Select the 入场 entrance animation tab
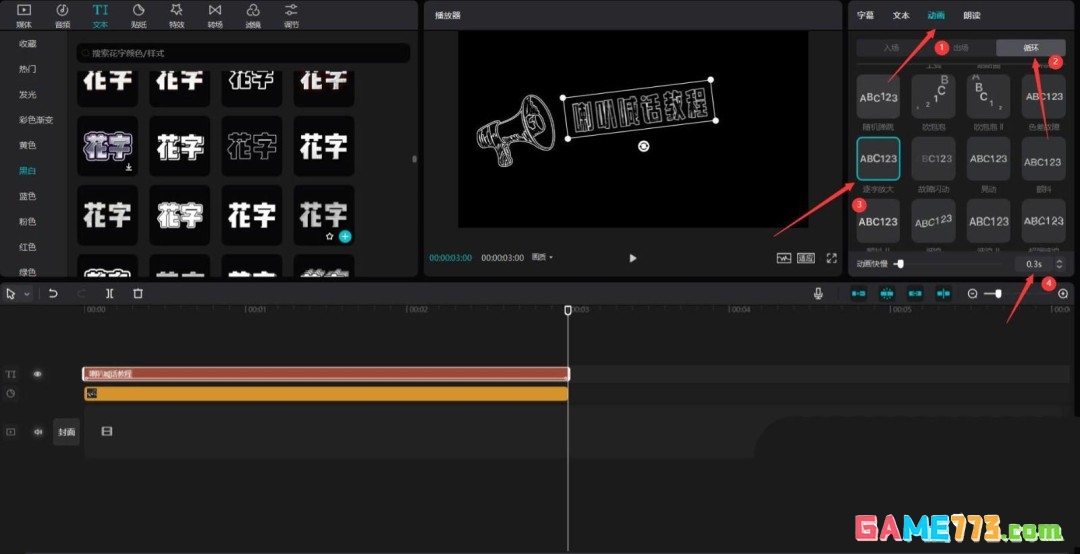Viewport: 1080px width, 554px height. (891, 48)
